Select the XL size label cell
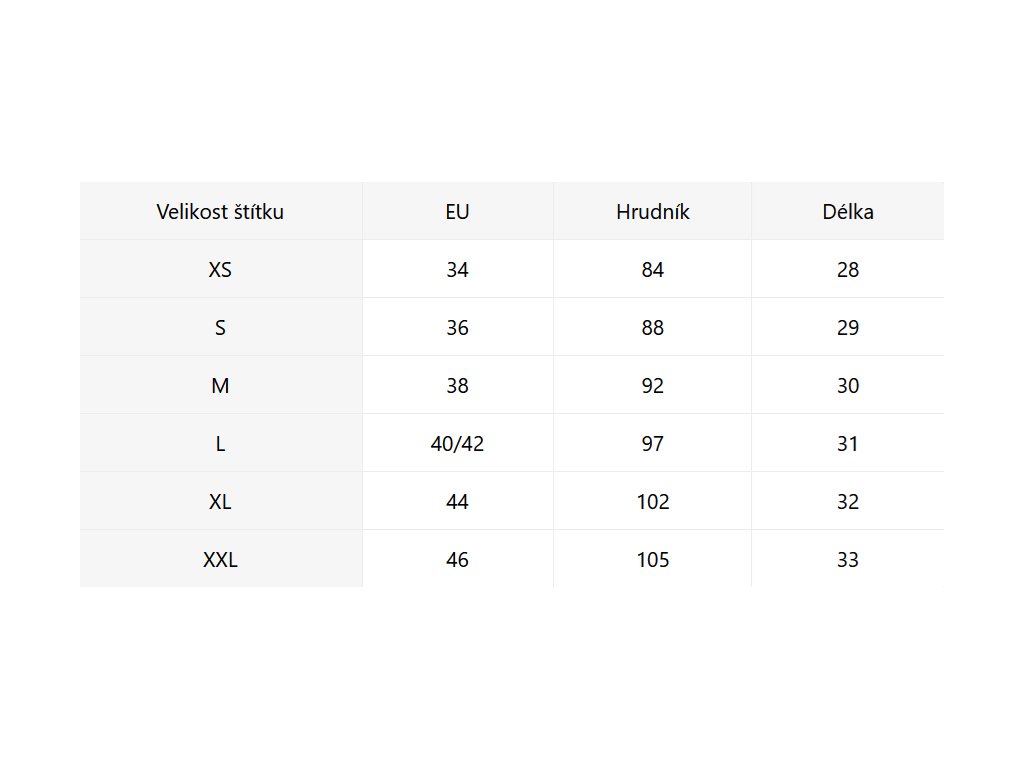 [220, 502]
